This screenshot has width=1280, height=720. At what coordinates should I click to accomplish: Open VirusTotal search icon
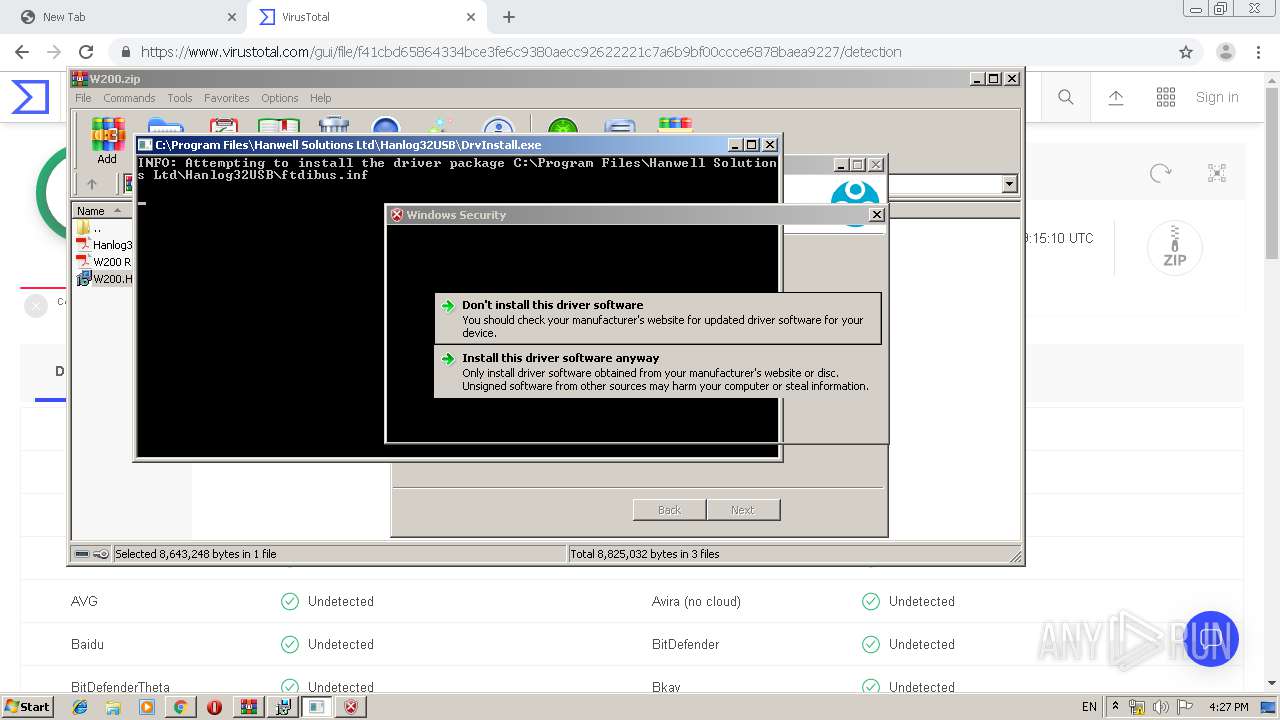point(1066,97)
